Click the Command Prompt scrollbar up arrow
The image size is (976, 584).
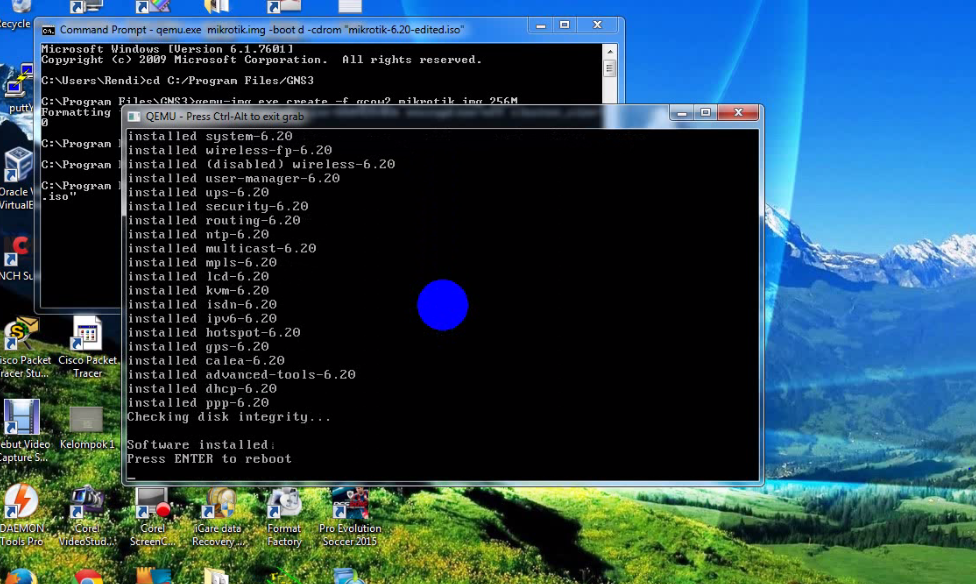pos(609,52)
